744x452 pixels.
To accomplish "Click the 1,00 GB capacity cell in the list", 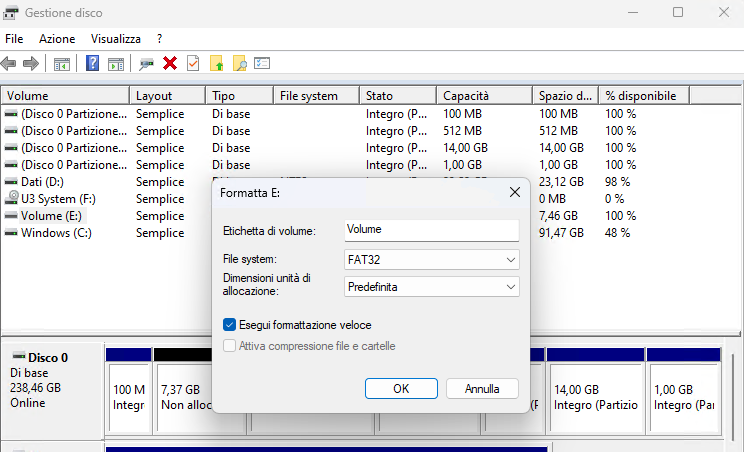I will [463, 165].
